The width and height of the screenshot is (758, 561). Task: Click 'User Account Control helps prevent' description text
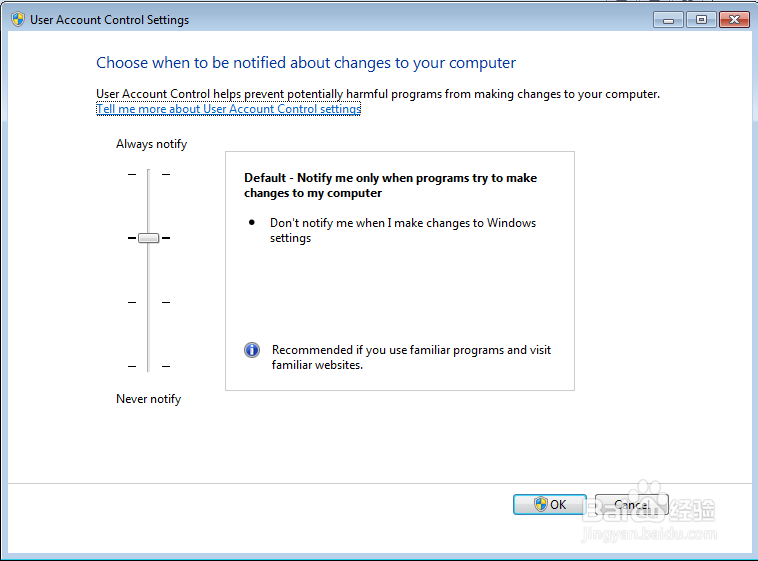(378, 94)
